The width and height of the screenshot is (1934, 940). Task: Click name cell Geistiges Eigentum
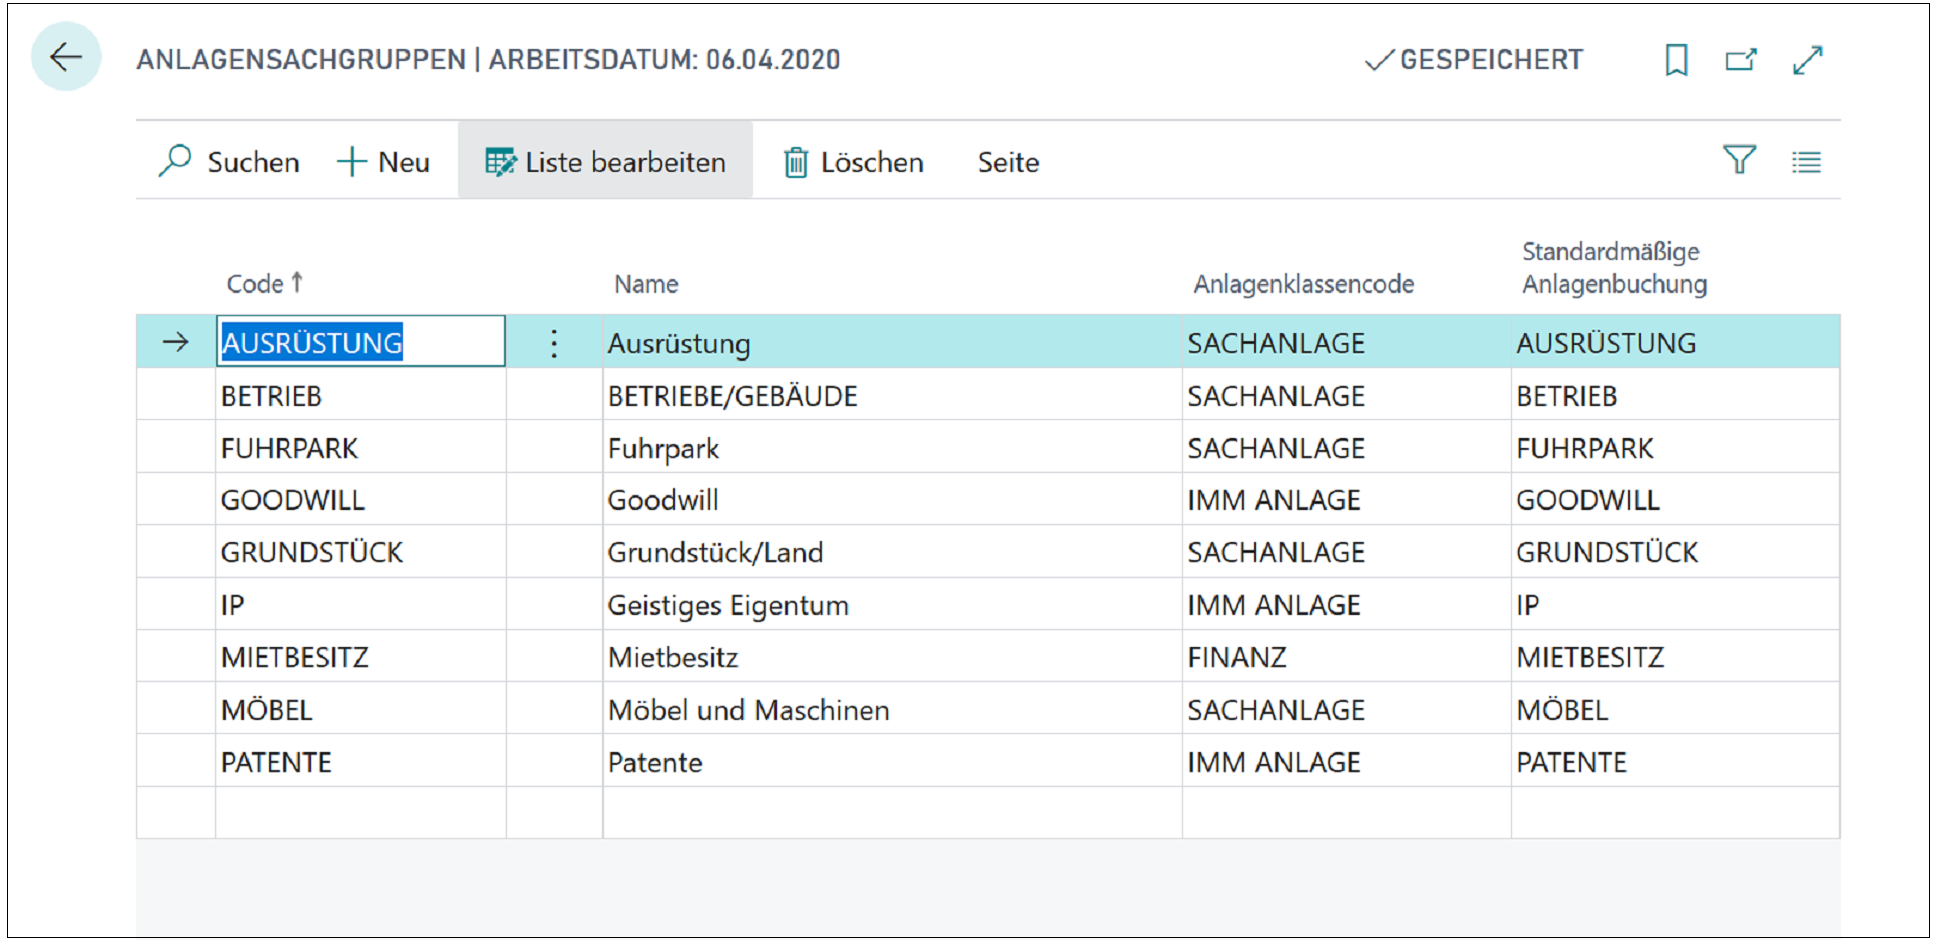(892, 604)
